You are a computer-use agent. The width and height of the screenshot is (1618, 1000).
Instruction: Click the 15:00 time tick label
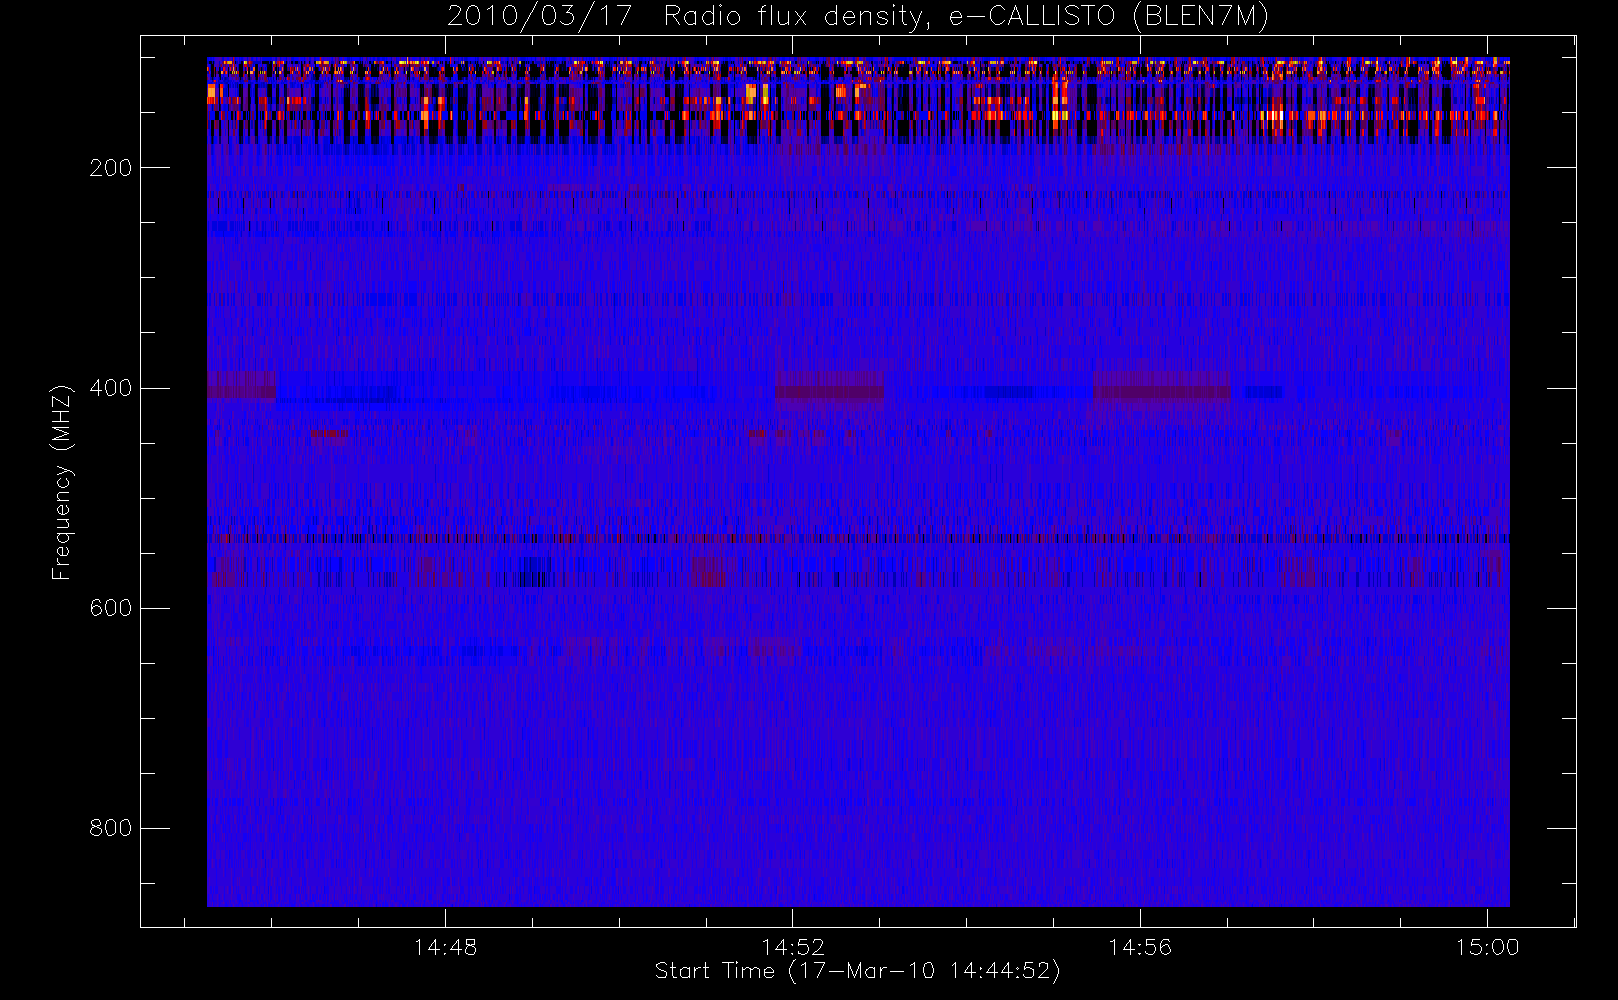(x=1488, y=947)
